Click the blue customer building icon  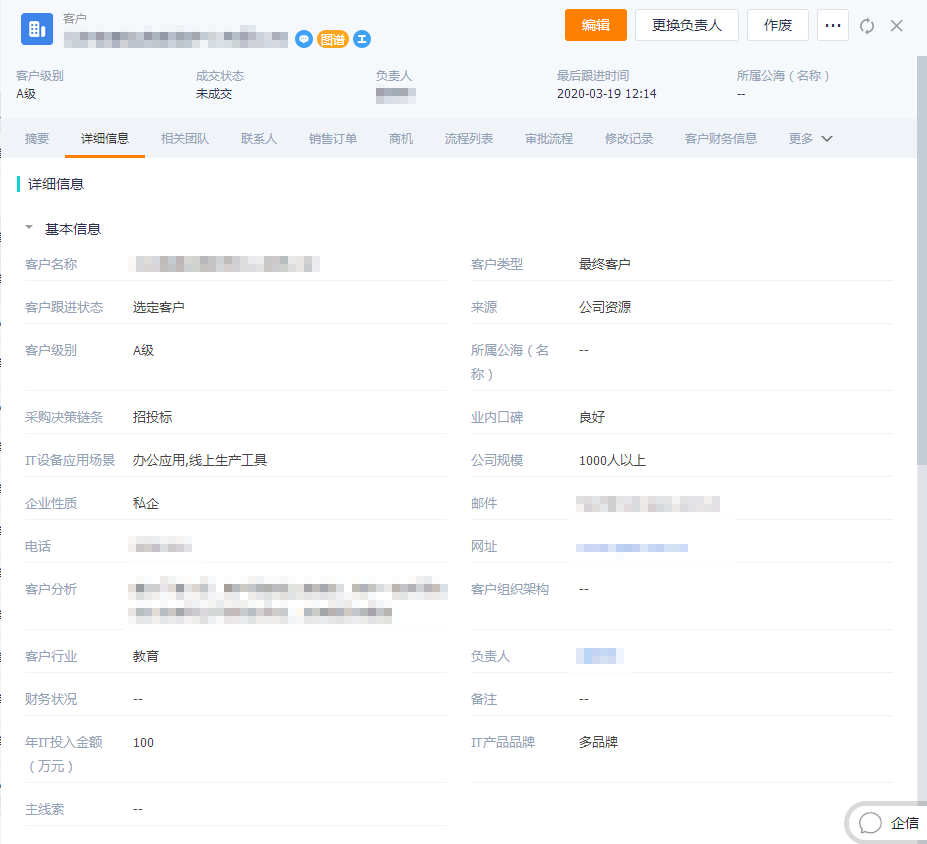click(39, 28)
